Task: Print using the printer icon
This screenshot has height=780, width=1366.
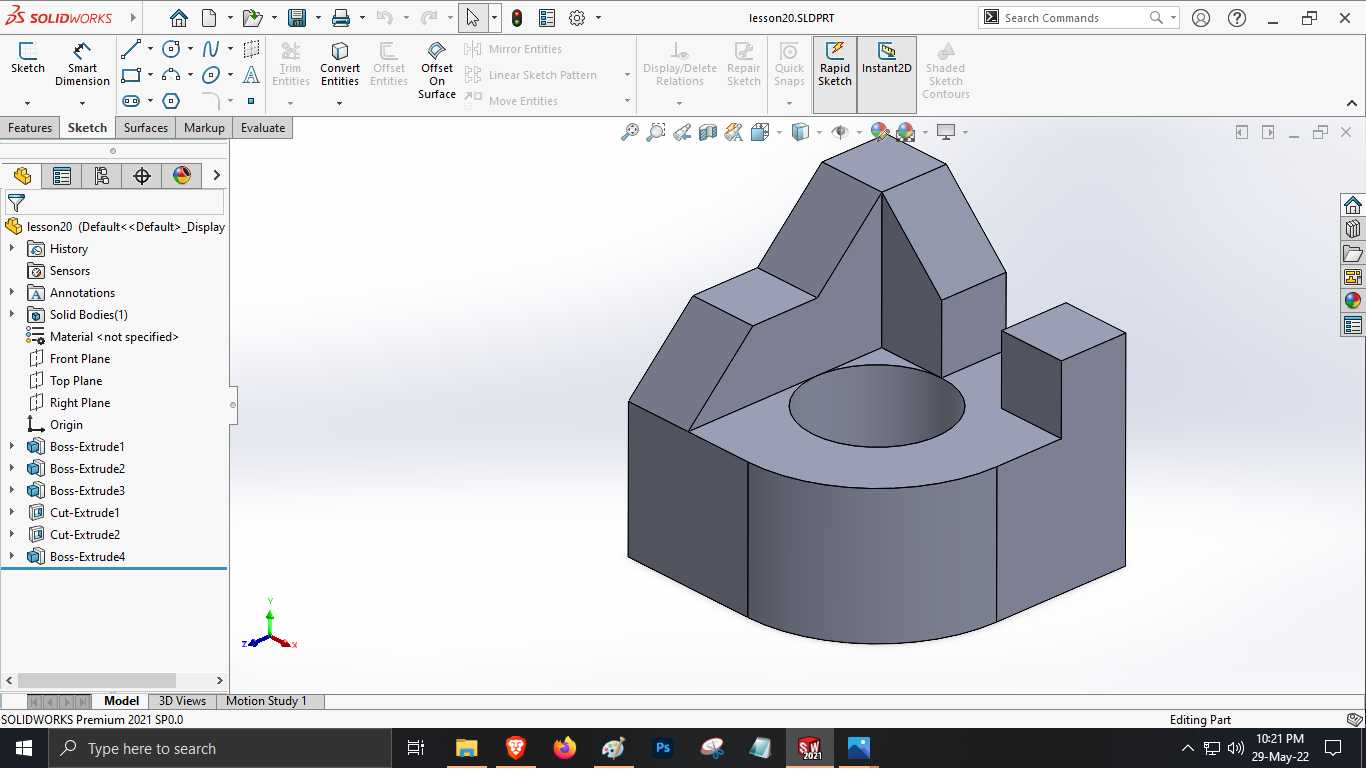Action: pyautogui.click(x=341, y=18)
